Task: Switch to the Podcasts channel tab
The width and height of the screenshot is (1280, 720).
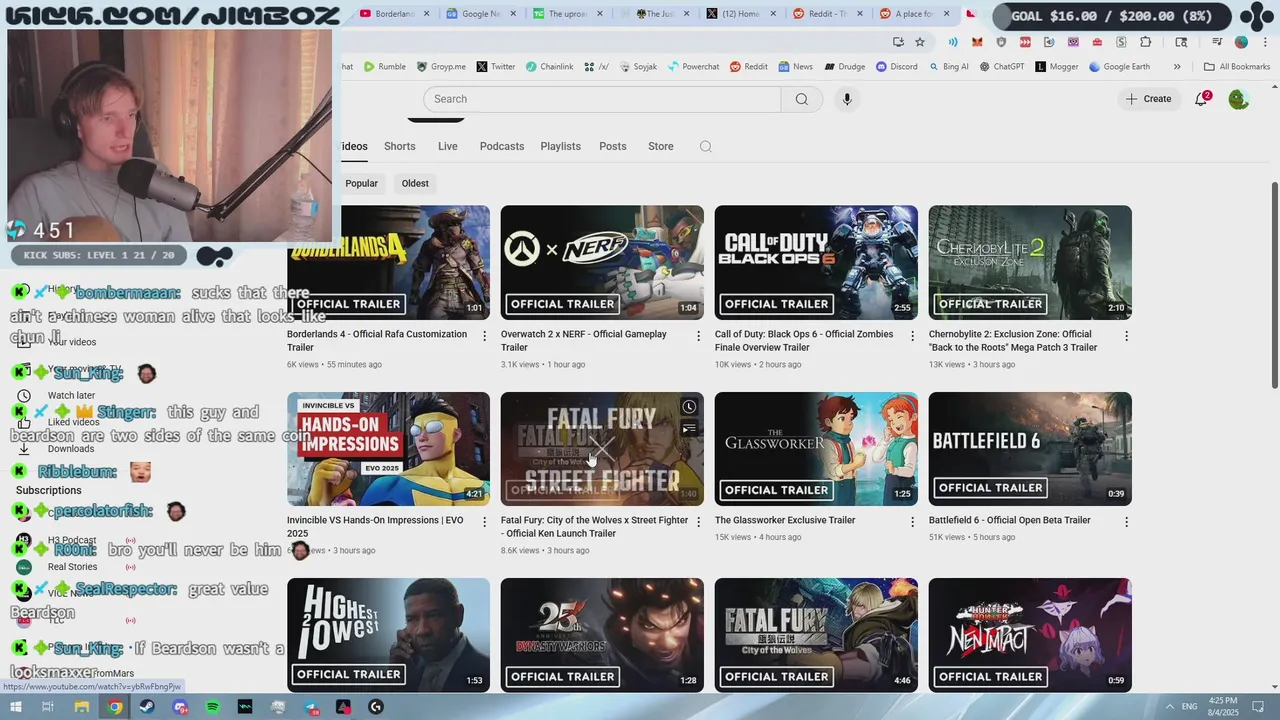Action: [501, 146]
